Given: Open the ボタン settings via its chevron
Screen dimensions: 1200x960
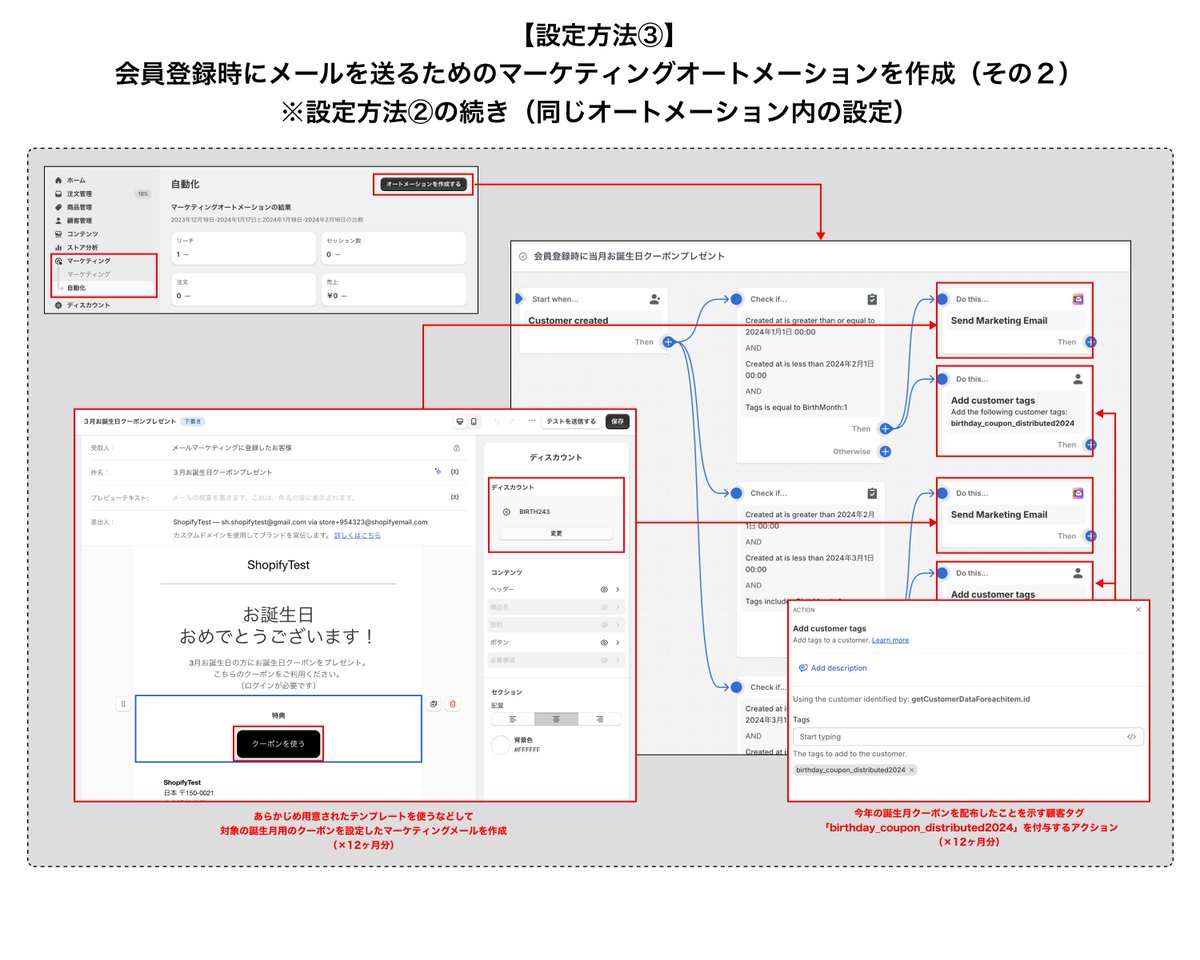Looking at the screenshot, I should [x=618, y=641].
